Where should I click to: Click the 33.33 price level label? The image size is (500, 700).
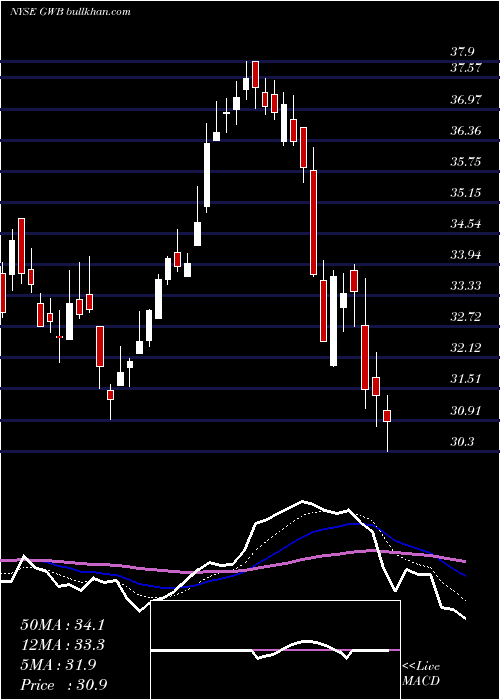(466, 286)
